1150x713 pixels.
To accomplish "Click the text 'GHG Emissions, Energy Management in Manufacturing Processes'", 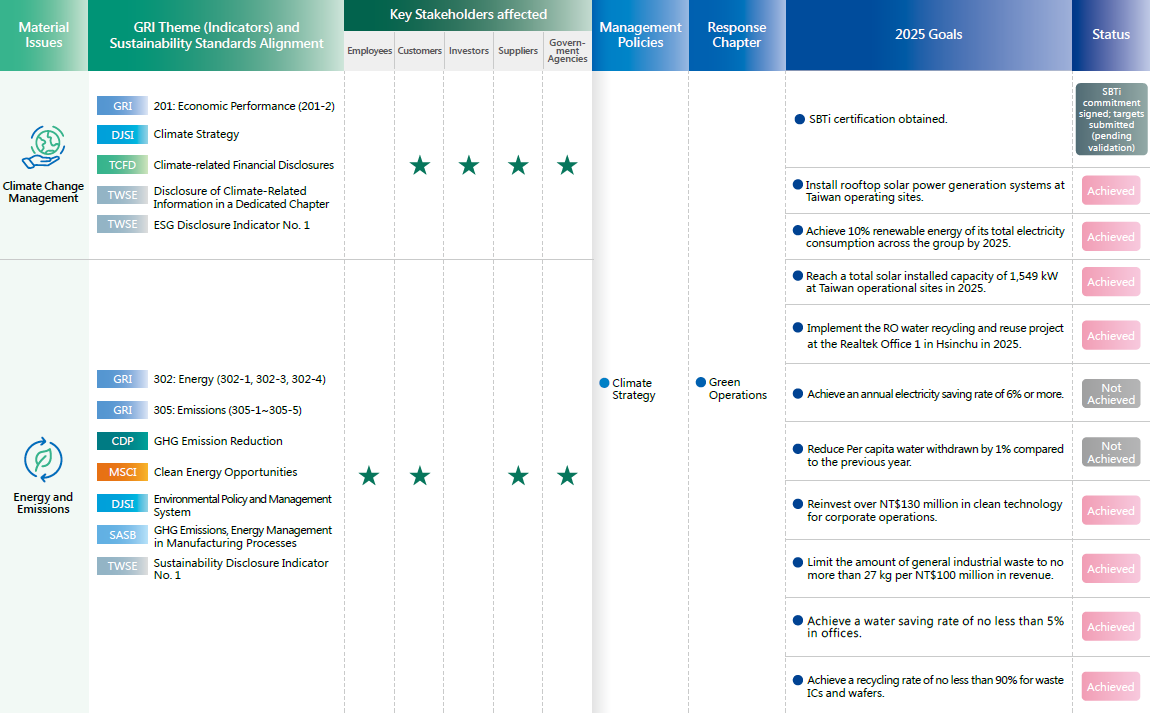I will pyautogui.click(x=243, y=536).
